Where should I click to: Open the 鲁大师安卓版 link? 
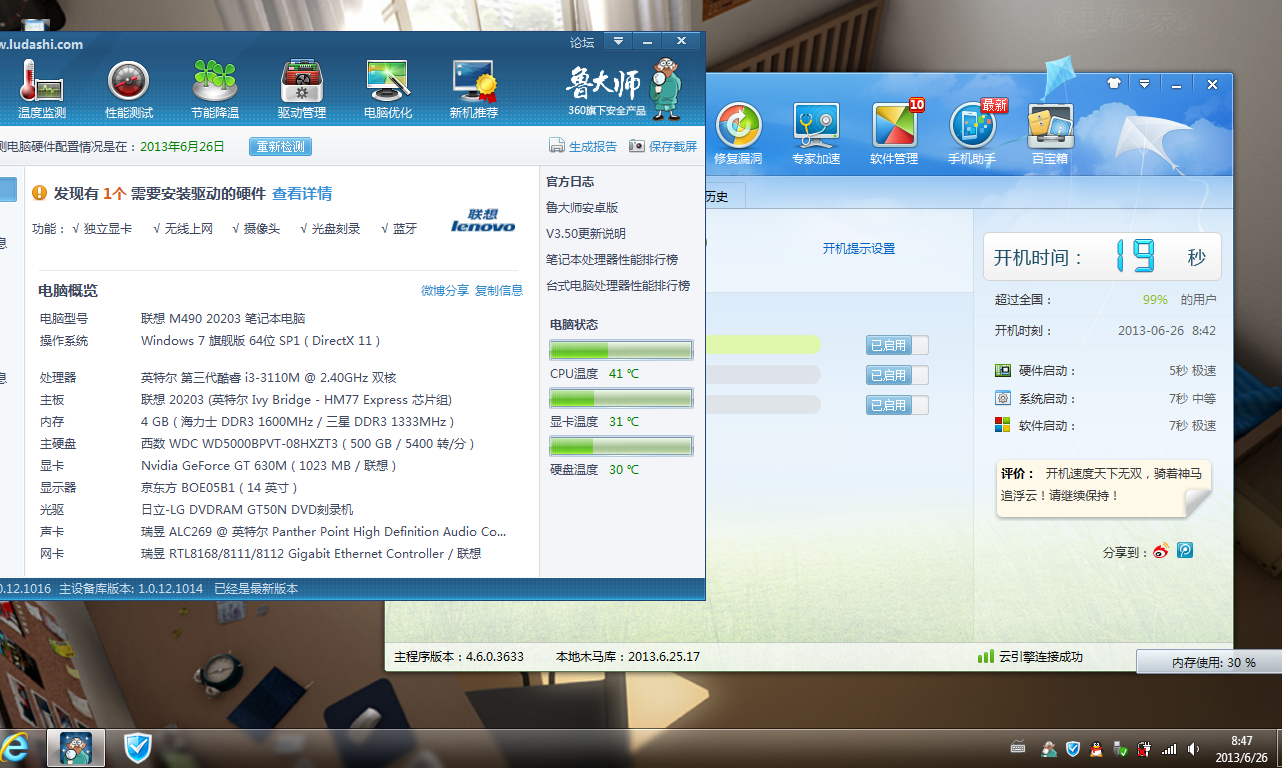(582, 208)
